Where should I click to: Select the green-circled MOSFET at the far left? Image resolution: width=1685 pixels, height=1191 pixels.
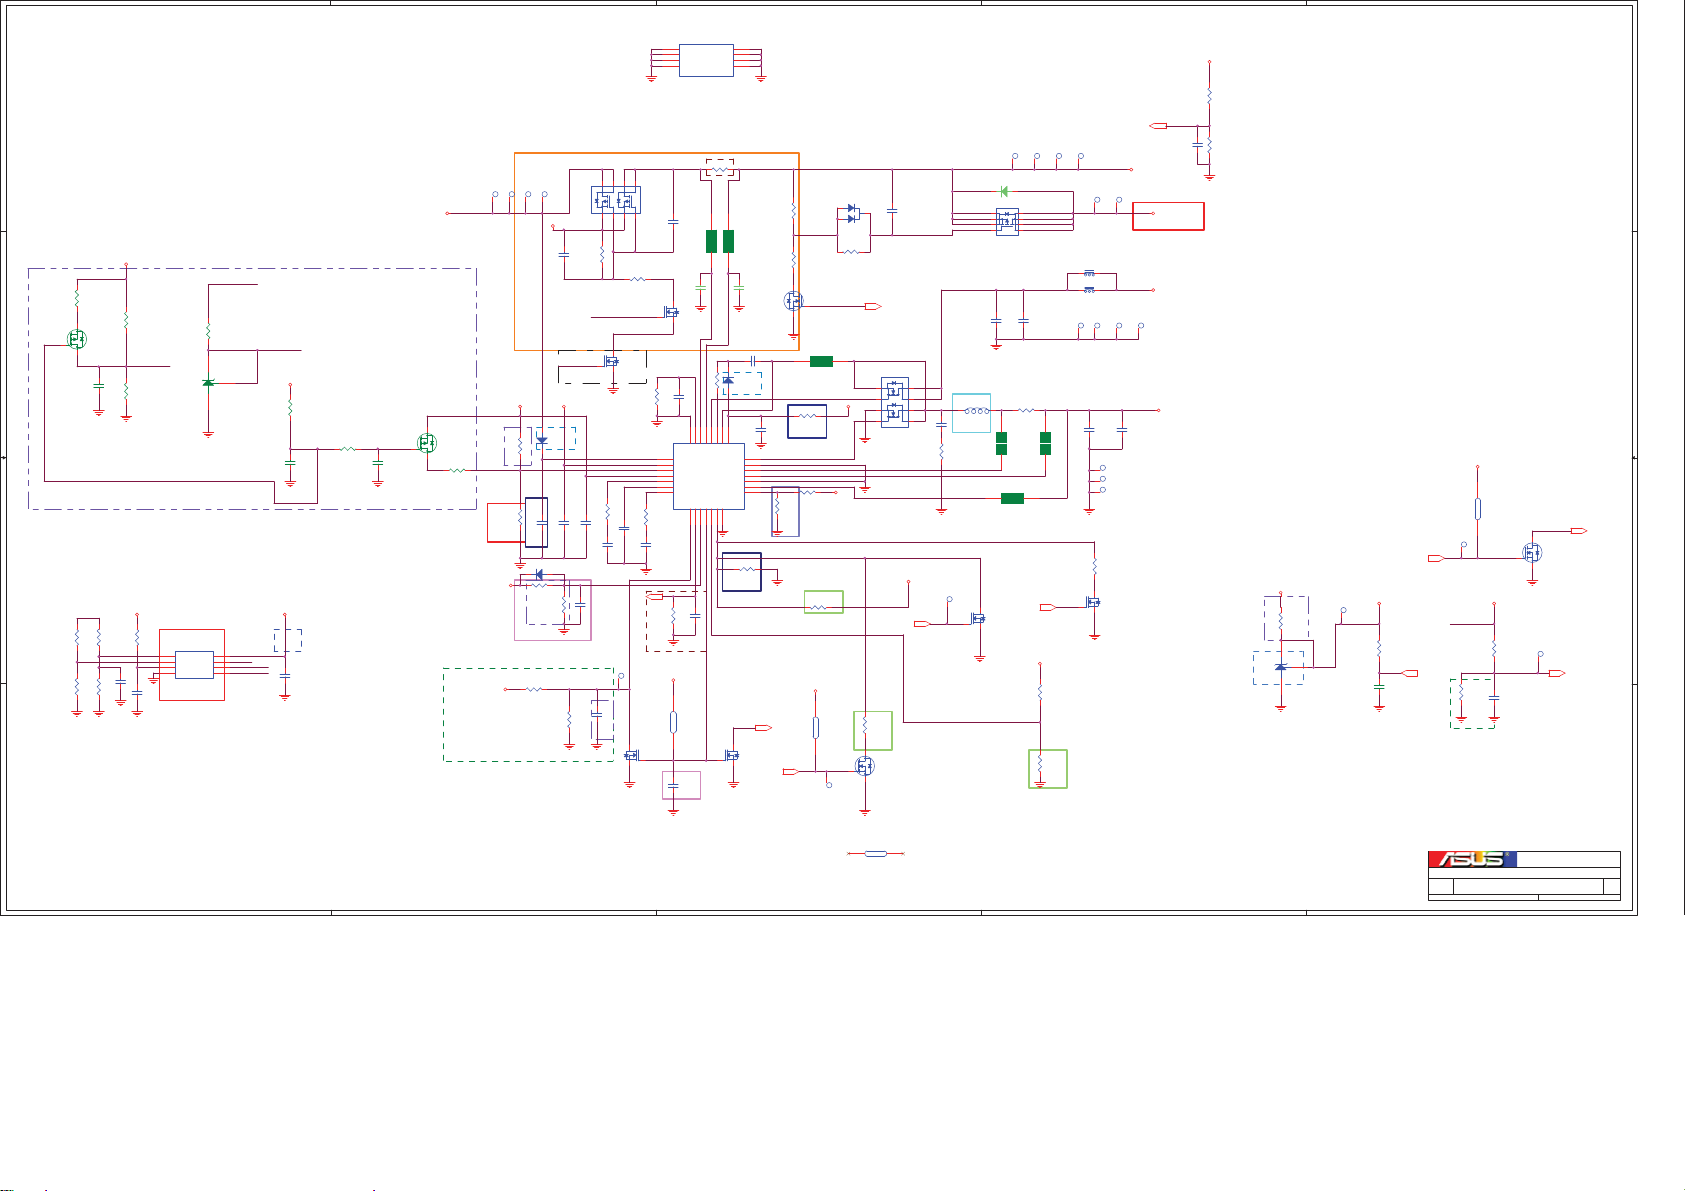click(x=77, y=339)
